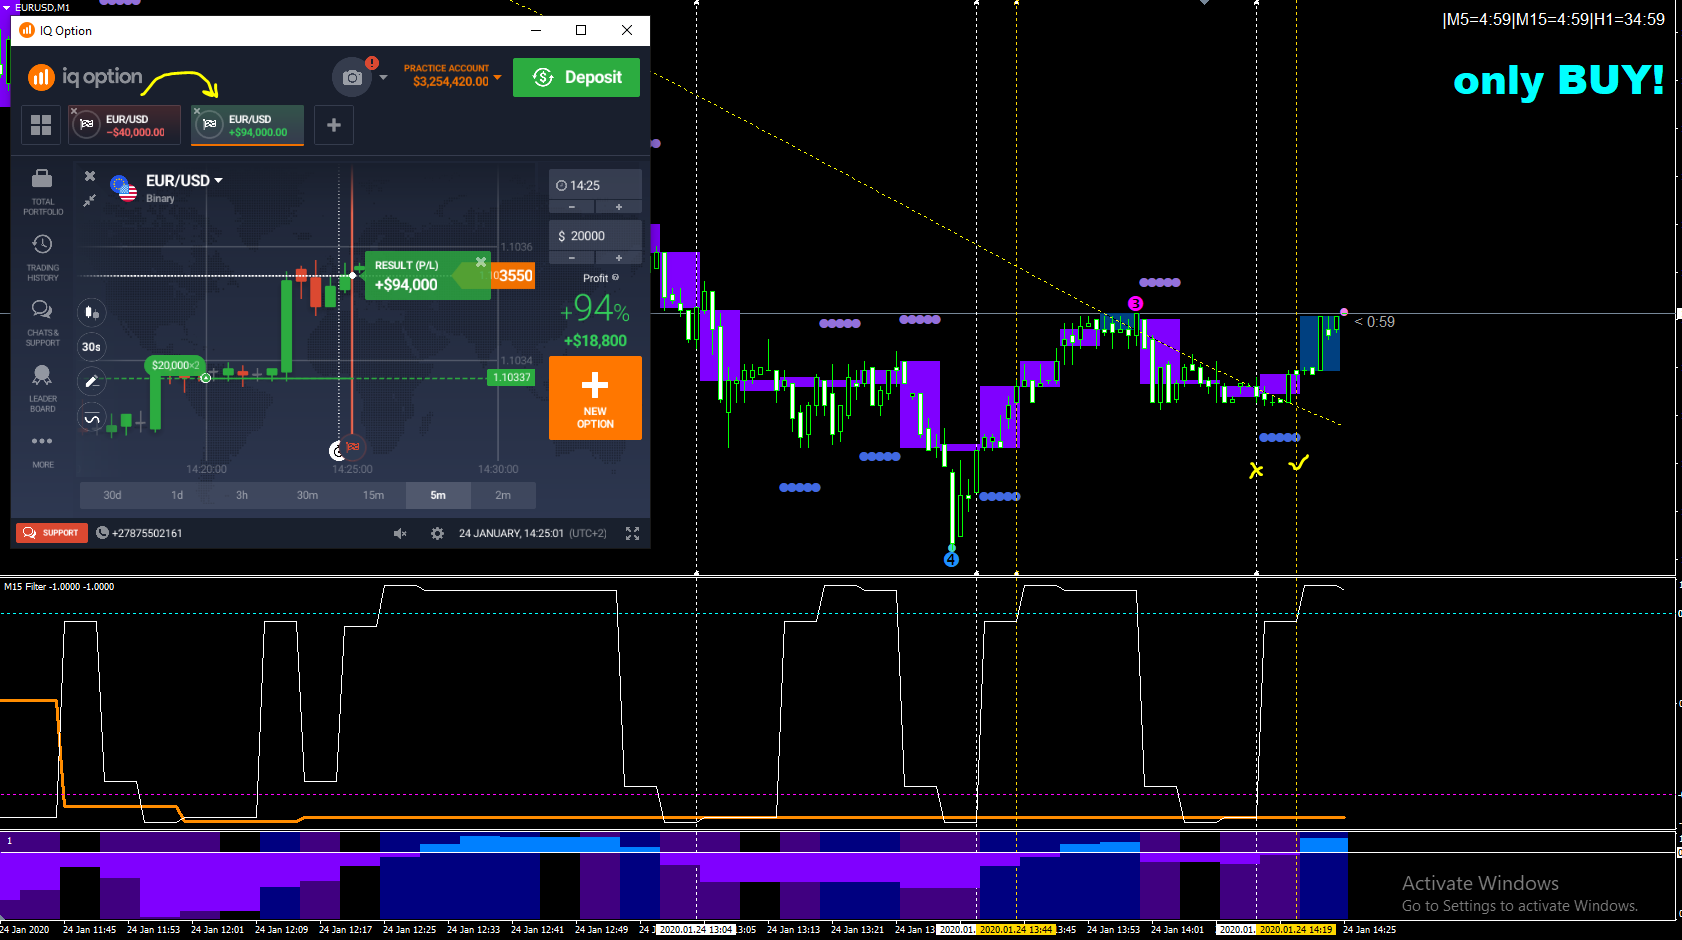Select the drawing pencil tool
Viewport: 1682px width, 940px height.
tap(91, 381)
